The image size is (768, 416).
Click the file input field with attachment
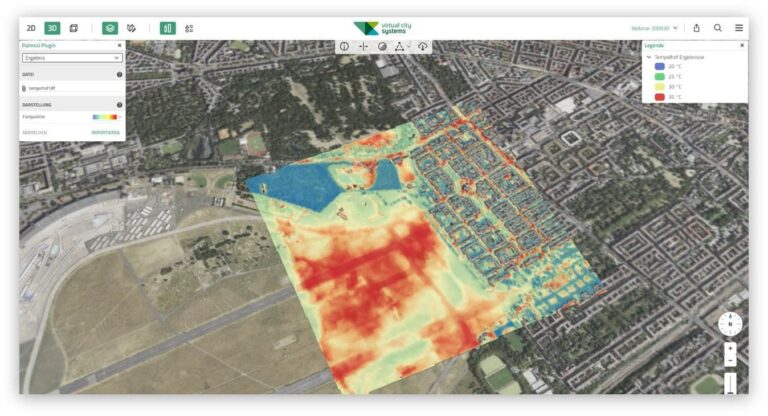coord(72,88)
